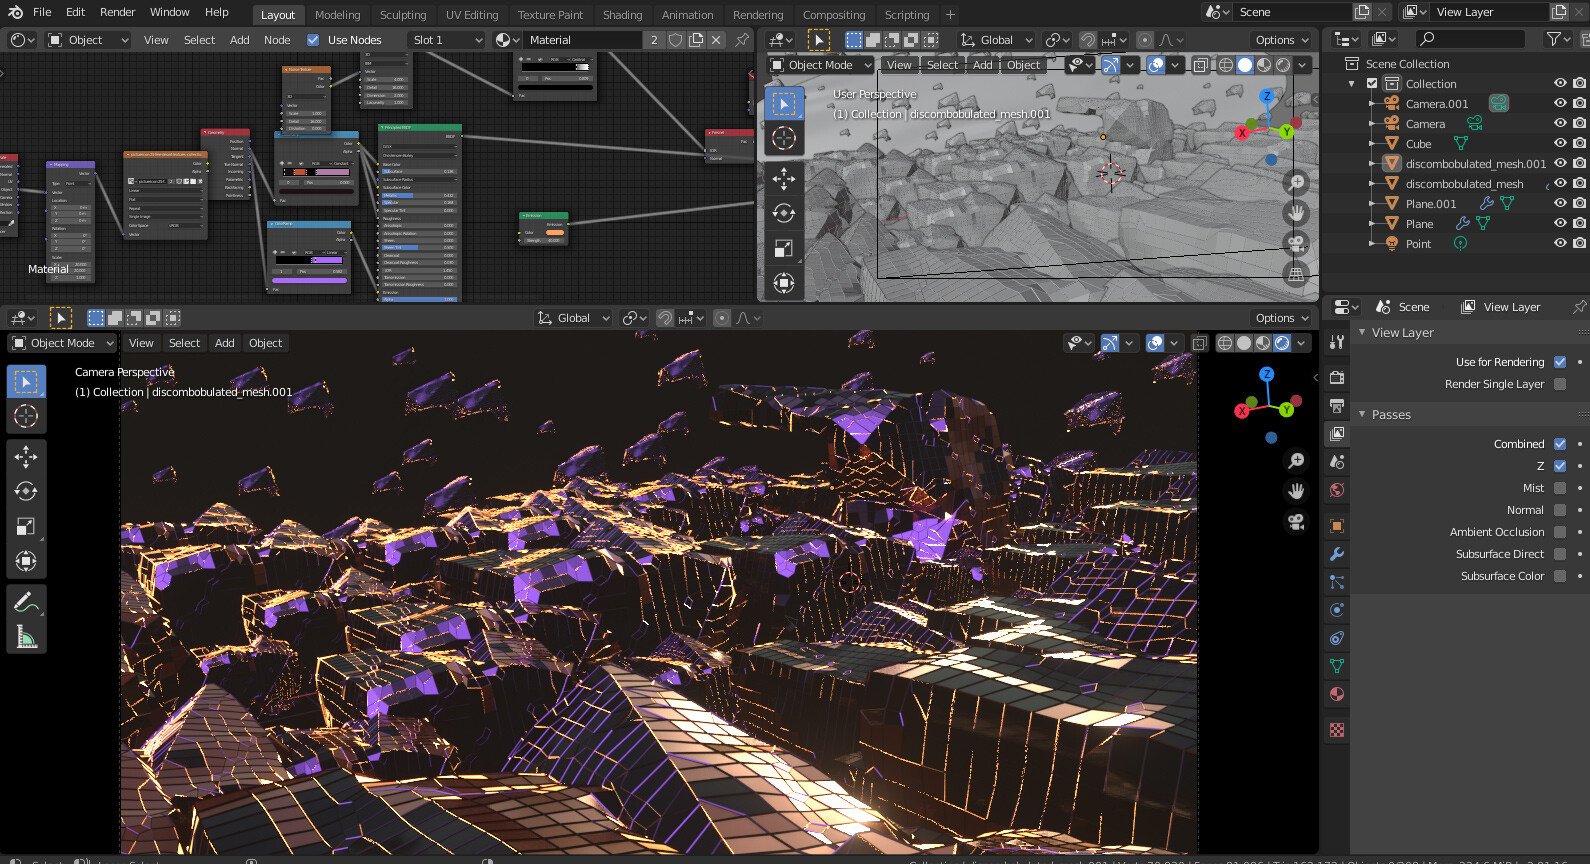
Task: Select the Measure tool in the left toolbar
Action: pyautogui.click(x=26, y=637)
